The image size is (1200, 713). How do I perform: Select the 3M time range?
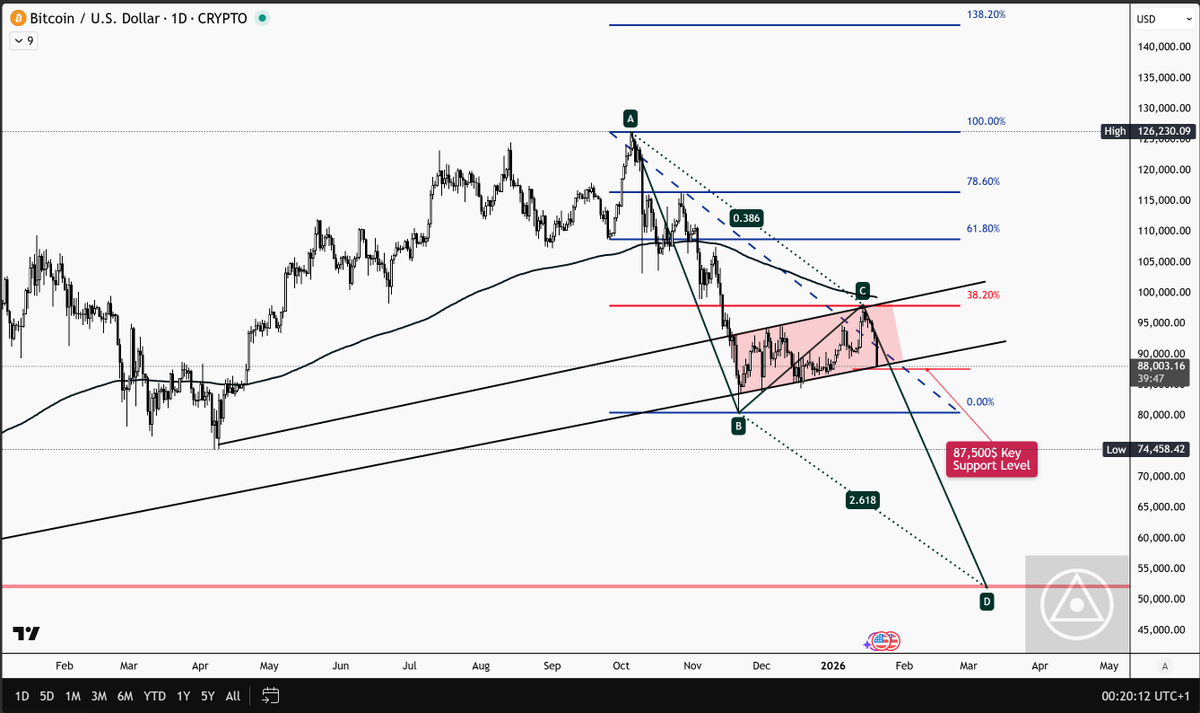point(99,694)
